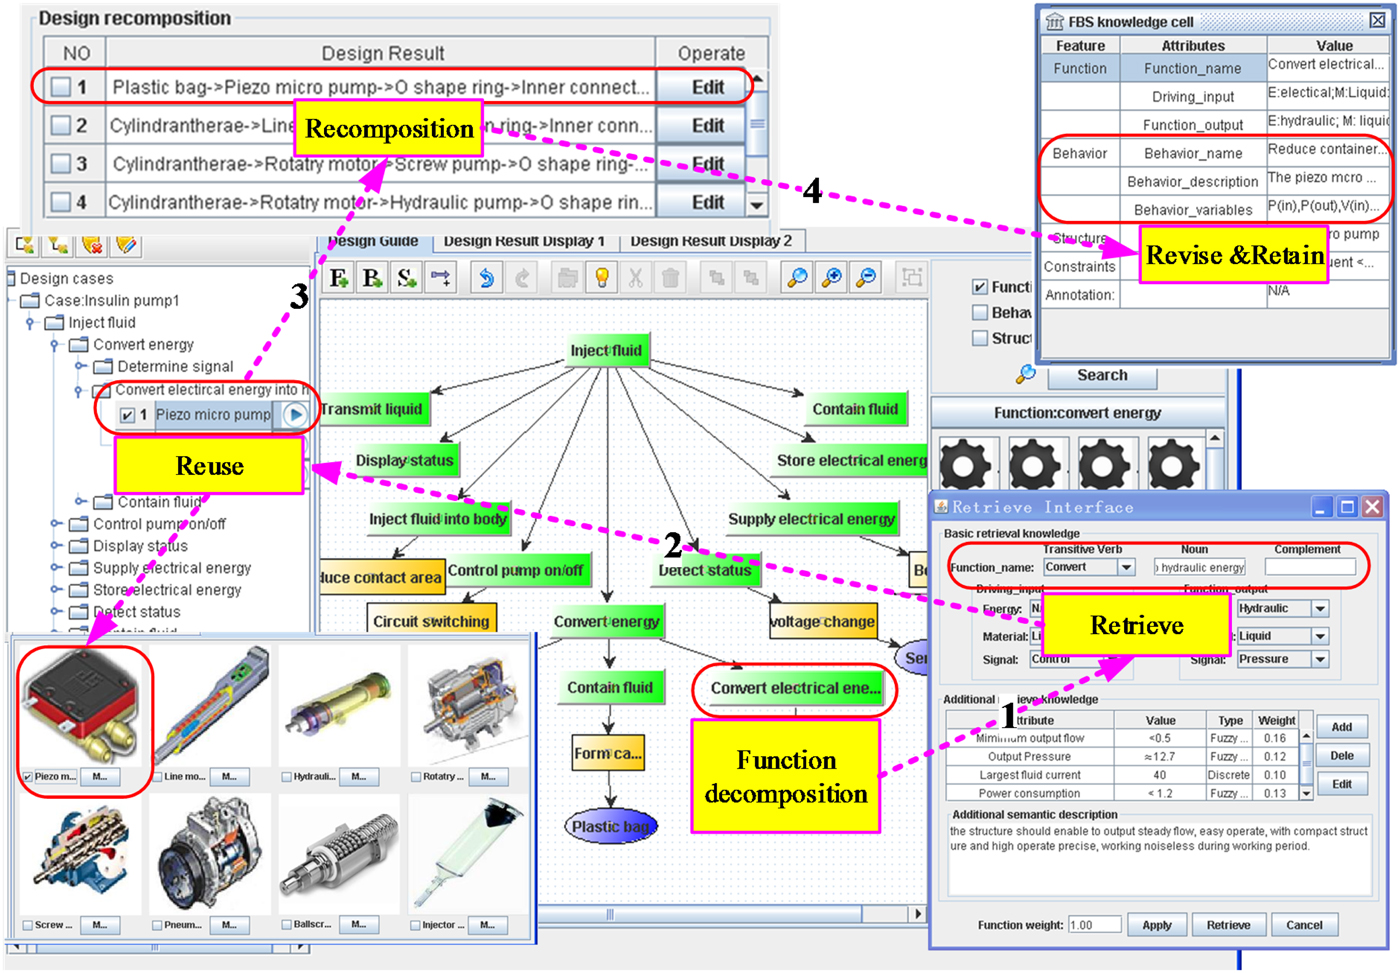The image size is (1400, 973).
Task: Uncheck the Piezo micro pump tree checkbox
Action: (127, 415)
